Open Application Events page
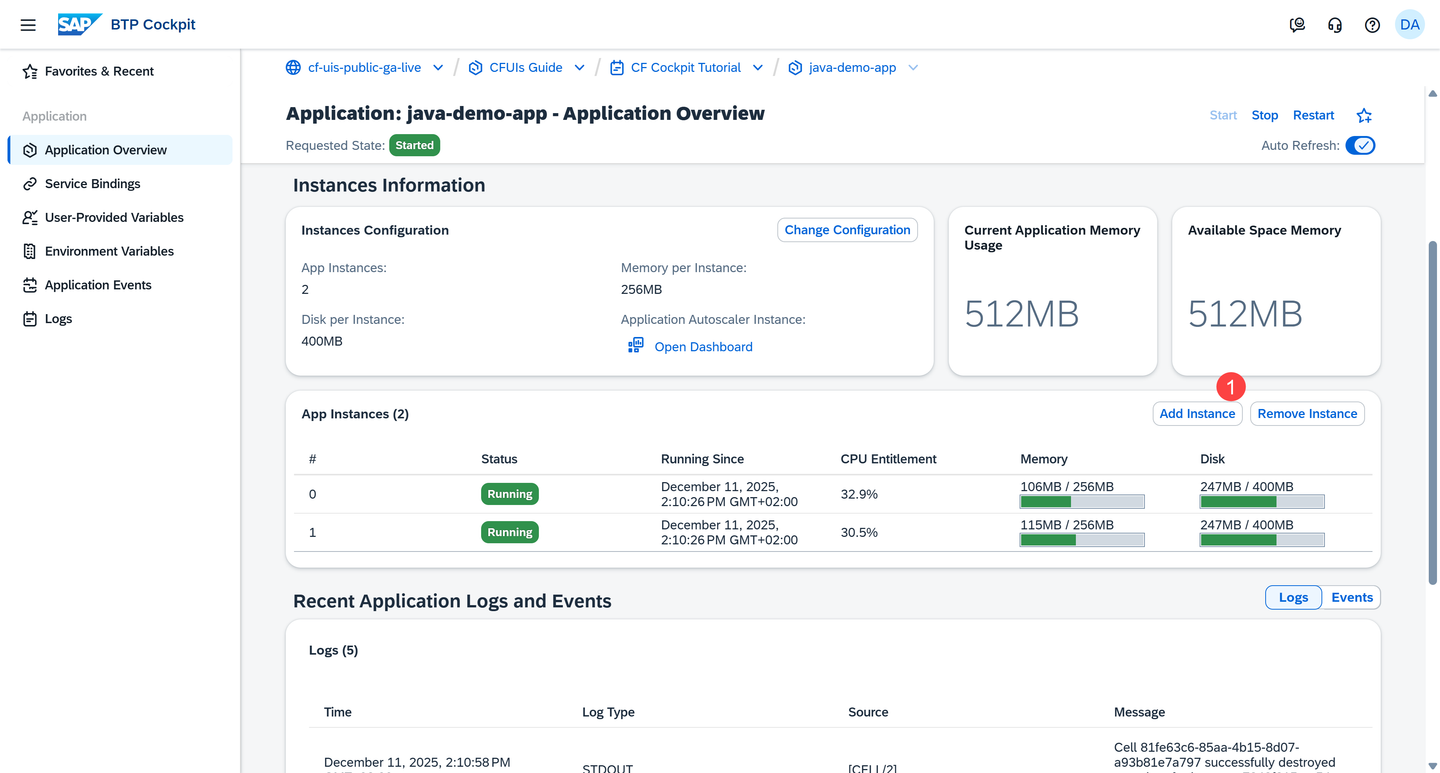The height and width of the screenshot is (773, 1440). [120, 285]
